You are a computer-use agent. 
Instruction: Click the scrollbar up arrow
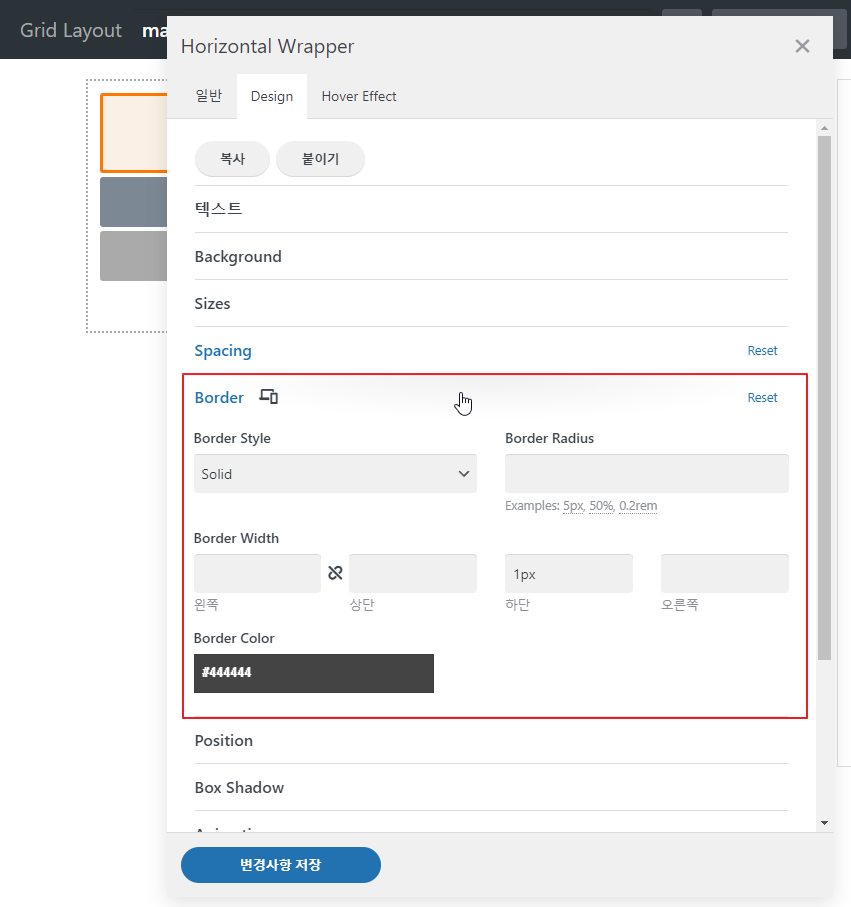click(x=824, y=128)
